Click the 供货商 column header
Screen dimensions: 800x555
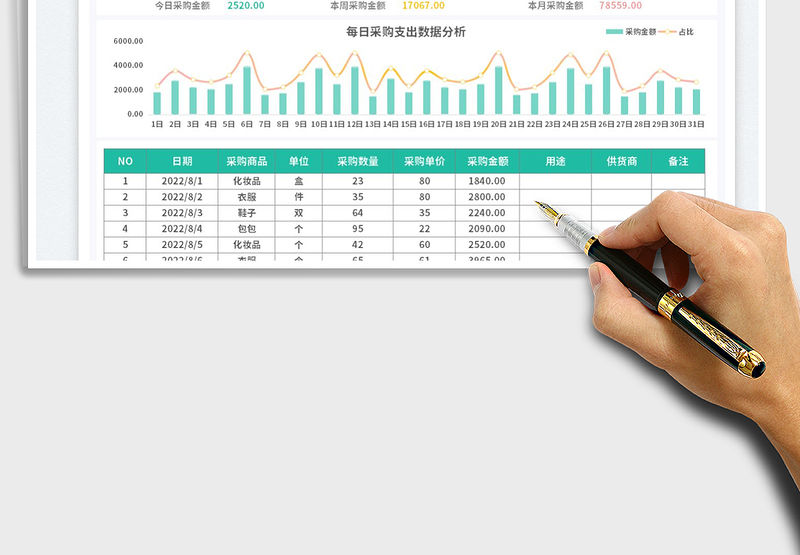(621, 161)
